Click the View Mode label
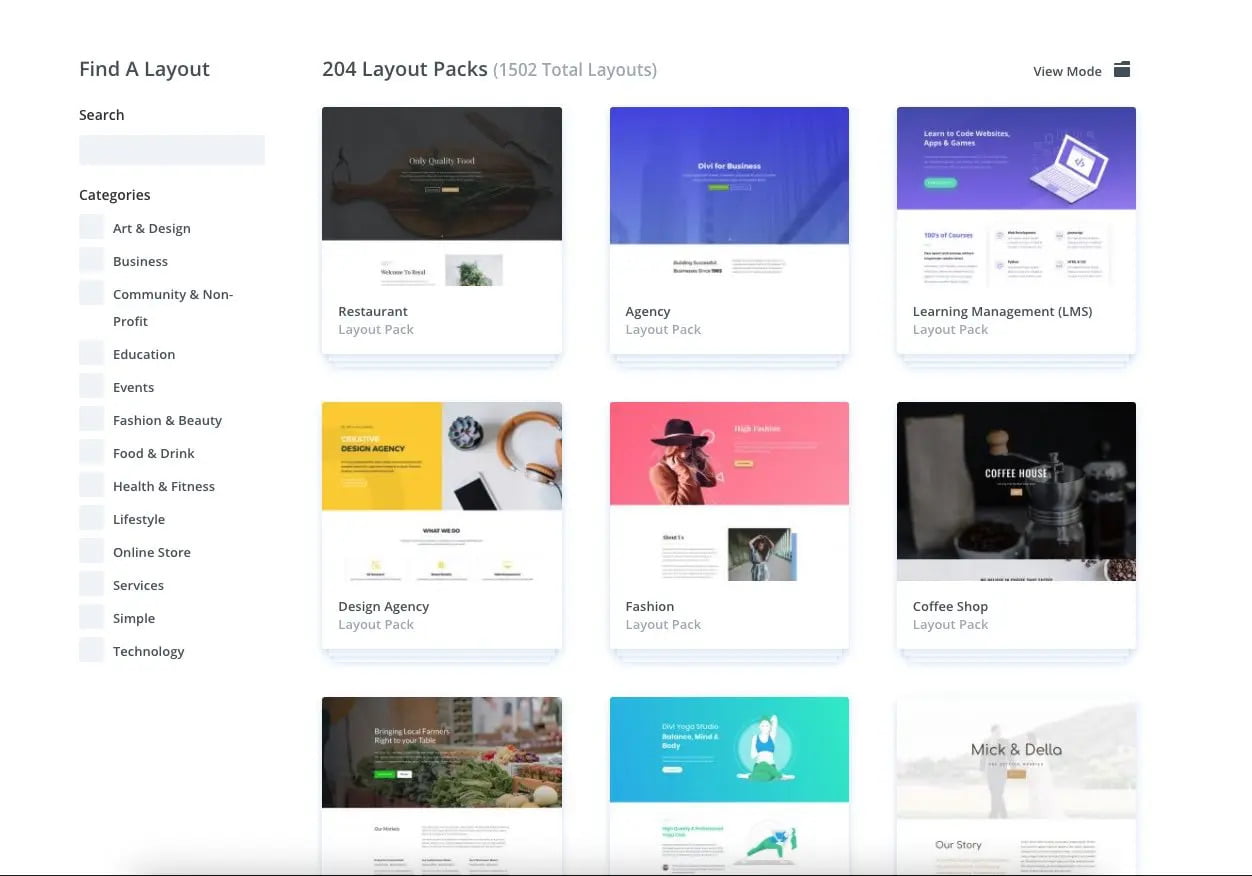Screen dimensions: 1252x876 [x=1067, y=71]
